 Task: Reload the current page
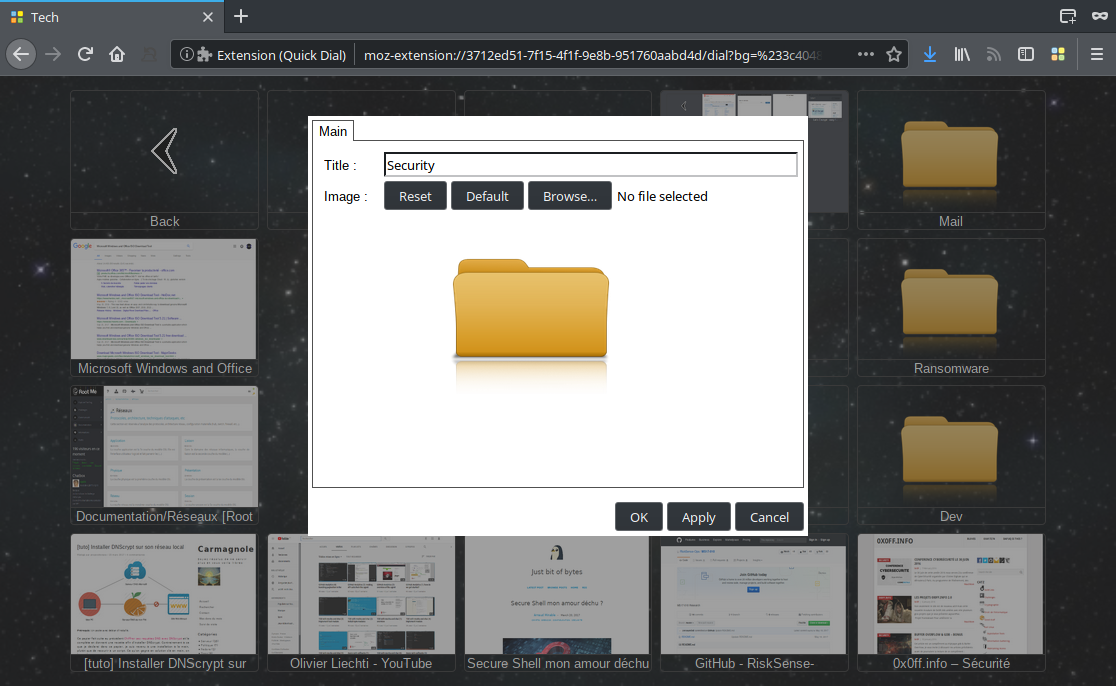pos(86,54)
